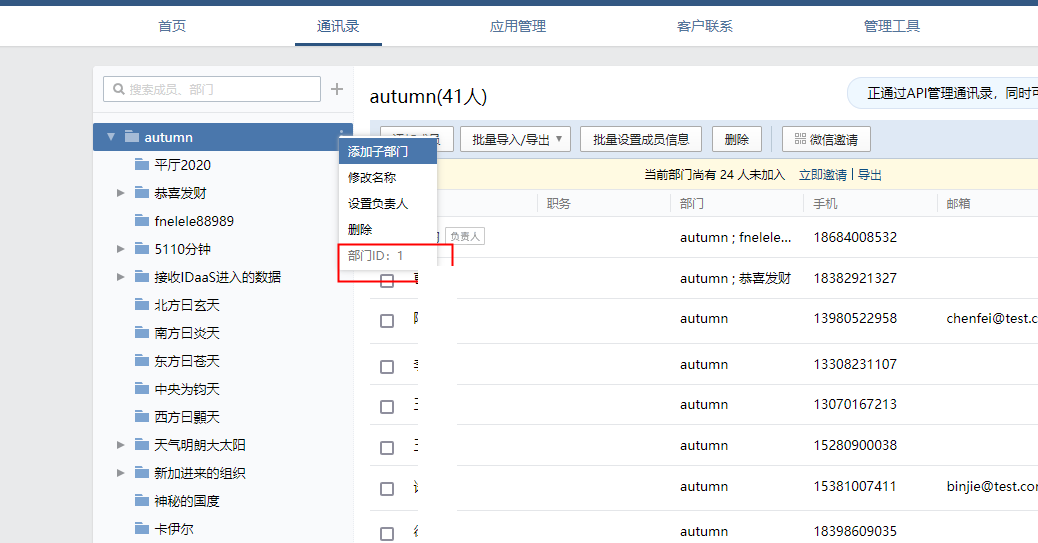Image resolution: width=1038 pixels, height=543 pixels.
Task: Expand the 恭喜发财 department node
Action: (121, 193)
